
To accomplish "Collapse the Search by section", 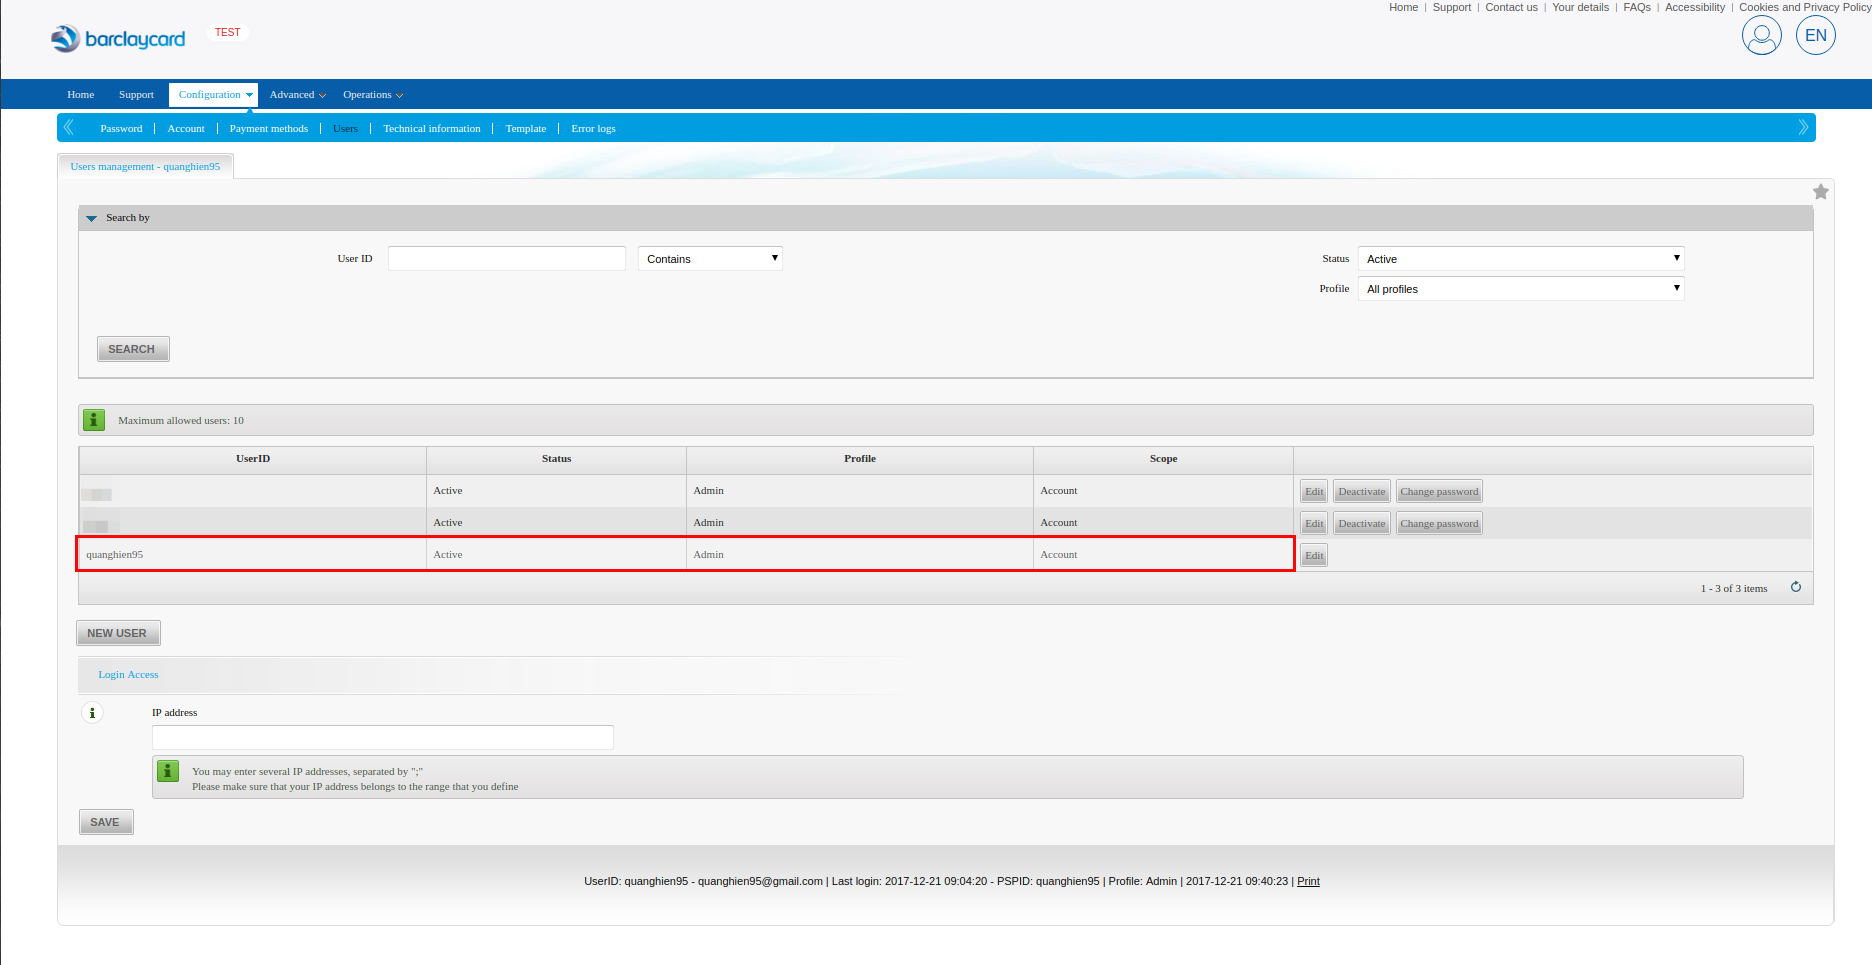I will pyautogui.click(x=92, y=218).
